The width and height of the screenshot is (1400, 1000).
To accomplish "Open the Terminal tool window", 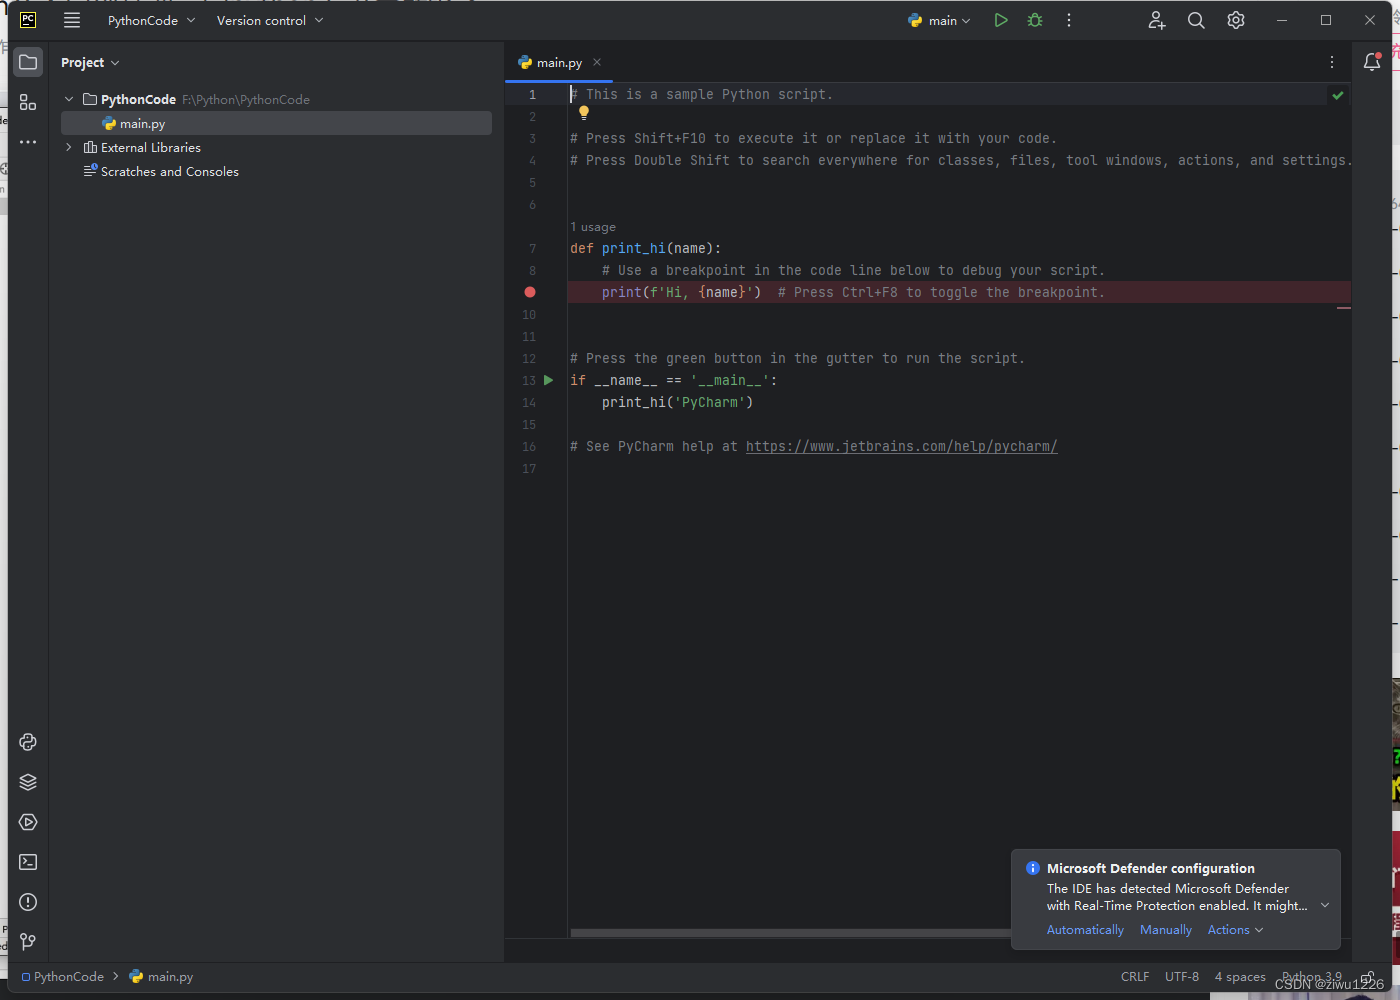I will (x=28, y=862).
